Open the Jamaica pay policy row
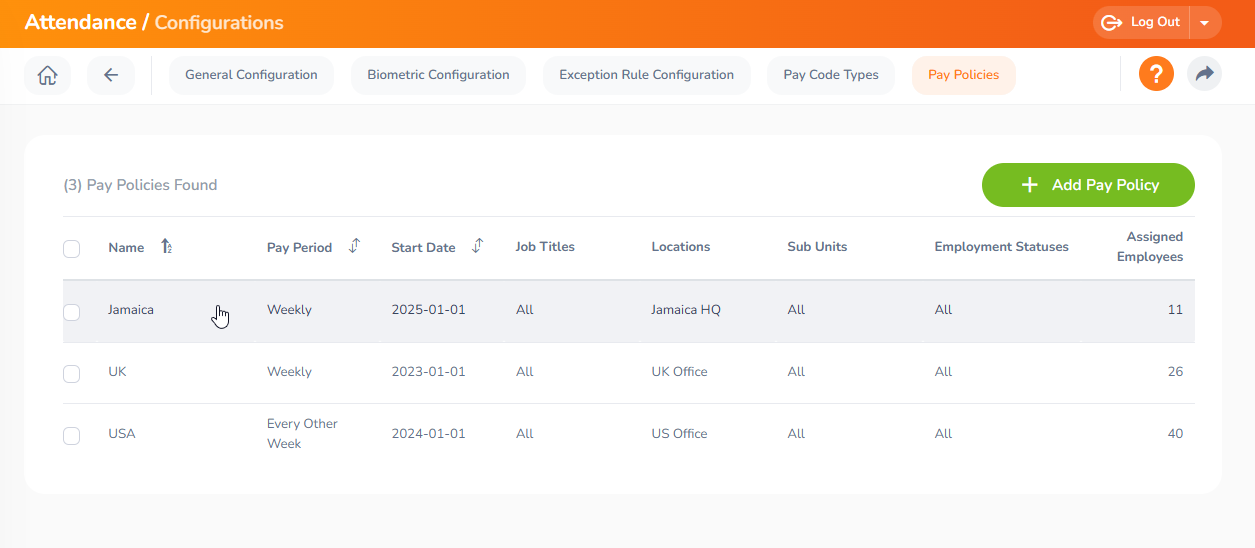1255x548 pixels. (628, 311)
